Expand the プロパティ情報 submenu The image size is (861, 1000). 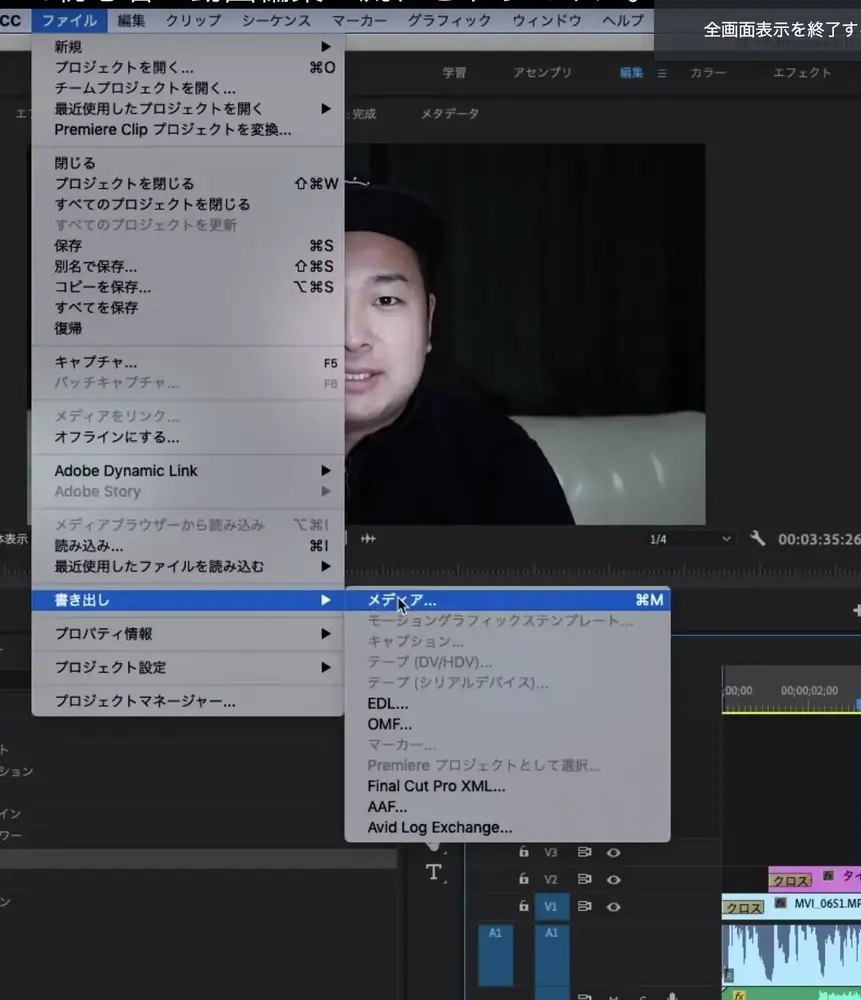coord(180,633)
